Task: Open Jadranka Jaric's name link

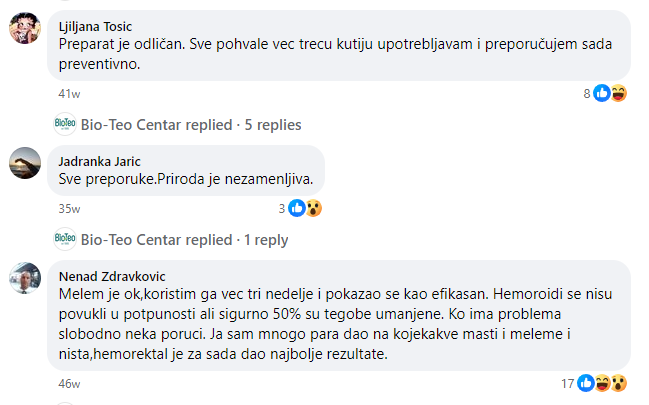Action: (x=100, y=161)
